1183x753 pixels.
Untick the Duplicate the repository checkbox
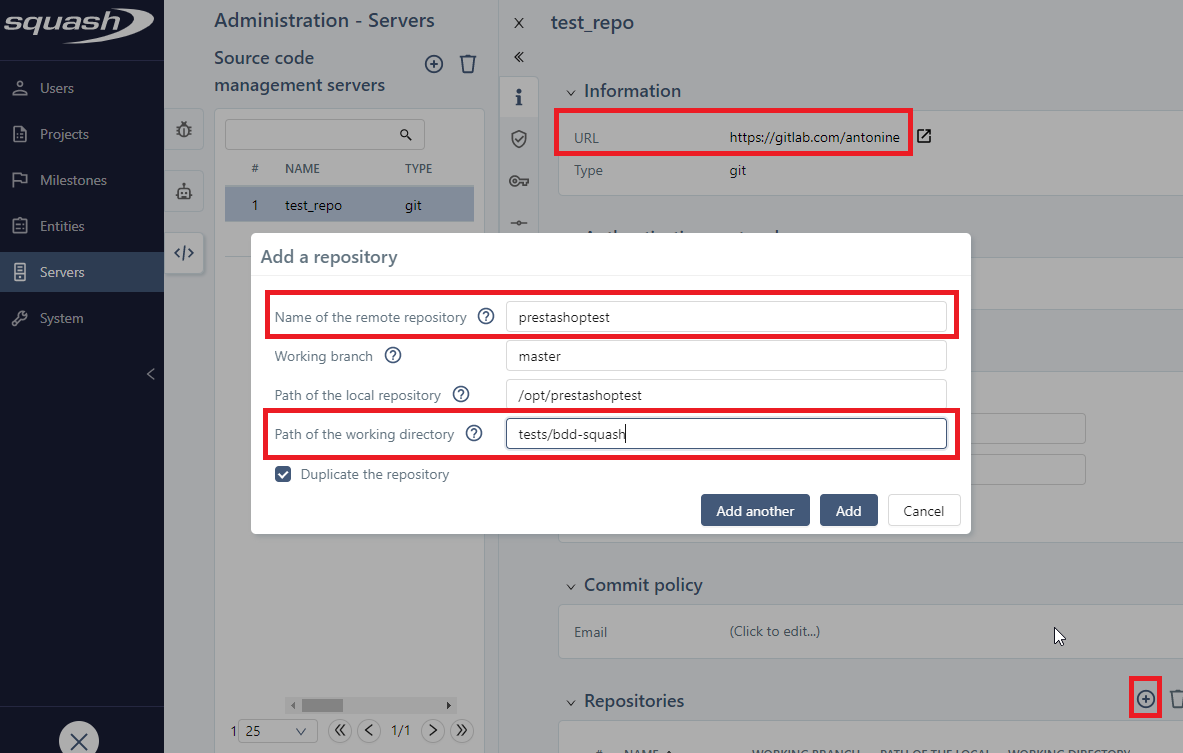click(x=283, y=474)
